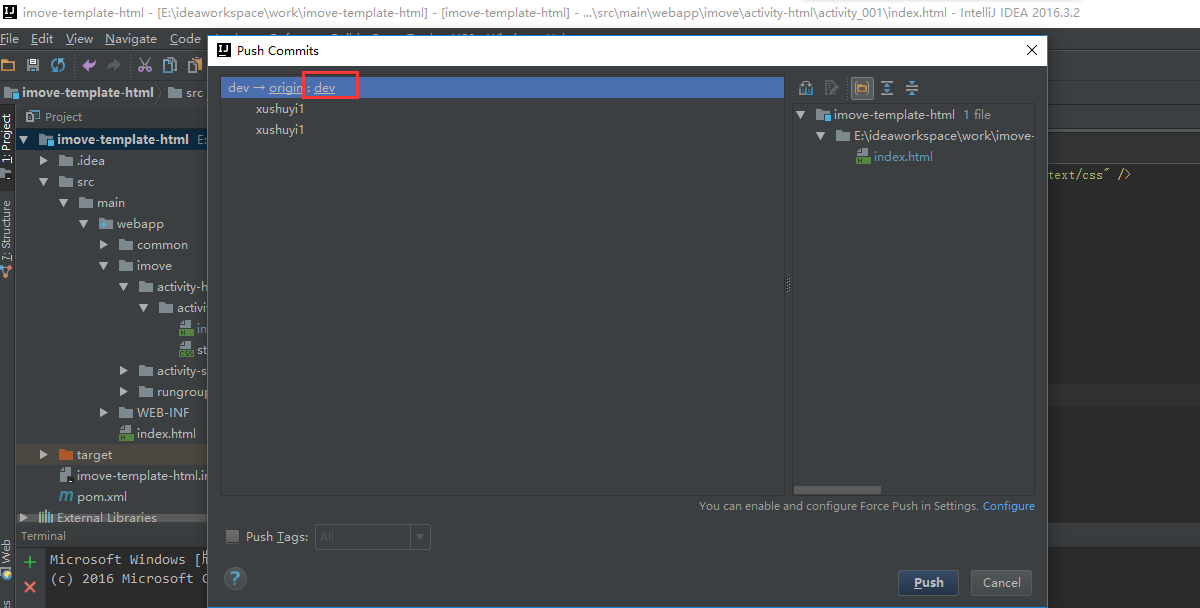1200x608 pixels.
Task: Click the Edit Source icon in Push dialog
Action: [x=832, y=88]
